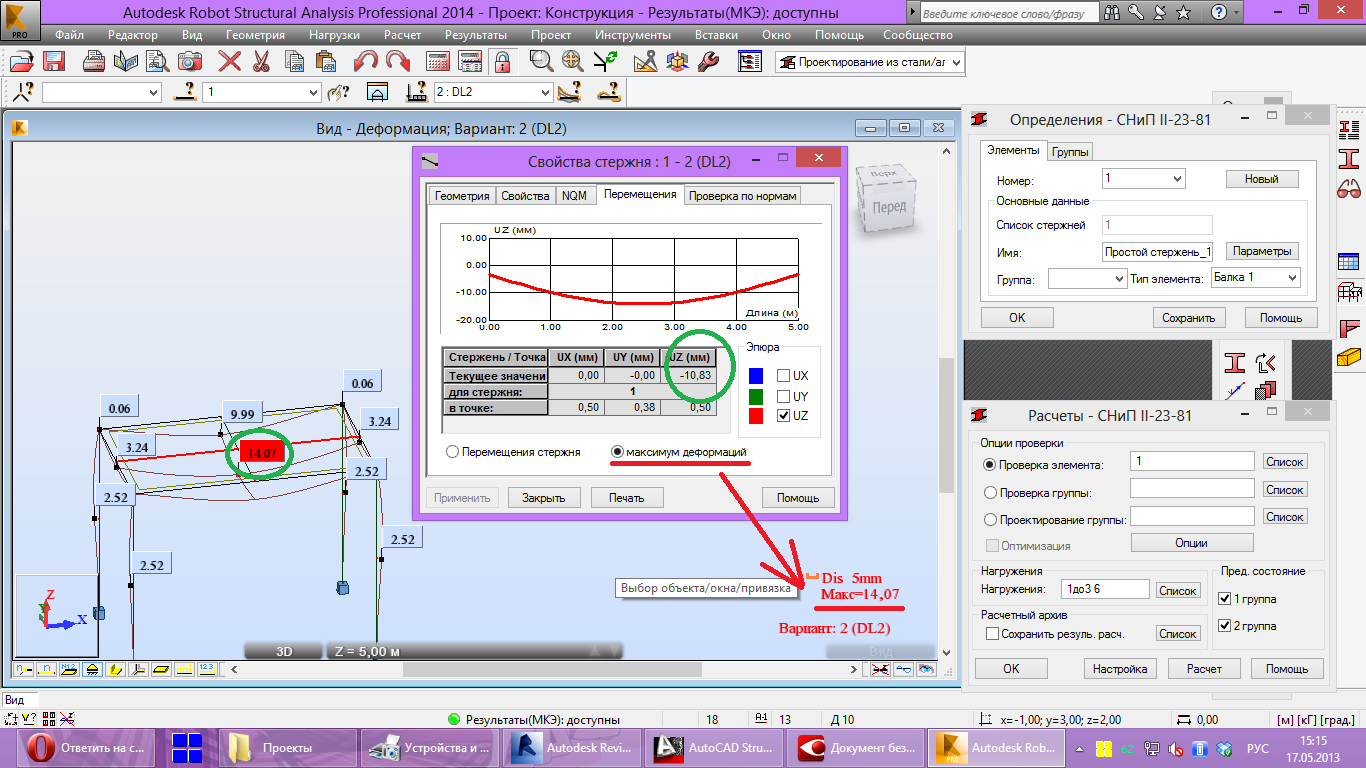Undo the last action

tap(366, 61)
